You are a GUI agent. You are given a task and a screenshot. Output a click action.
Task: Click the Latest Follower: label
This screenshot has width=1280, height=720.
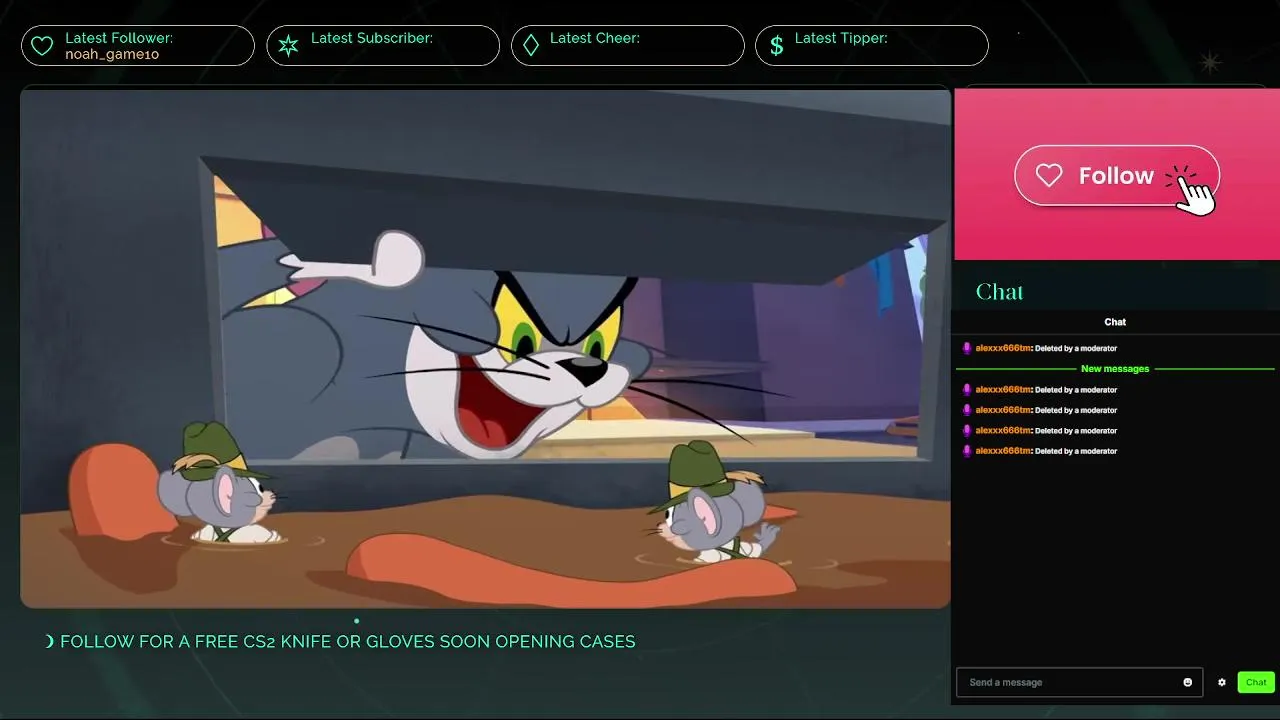click(x=119, y=38)
